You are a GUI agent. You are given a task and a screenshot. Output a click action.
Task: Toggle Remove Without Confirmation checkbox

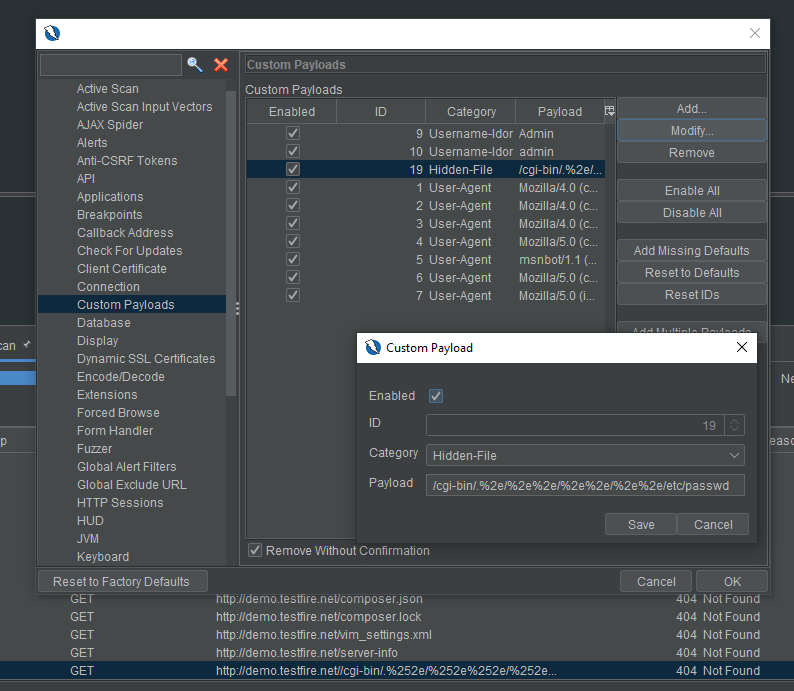click(255, 550)
